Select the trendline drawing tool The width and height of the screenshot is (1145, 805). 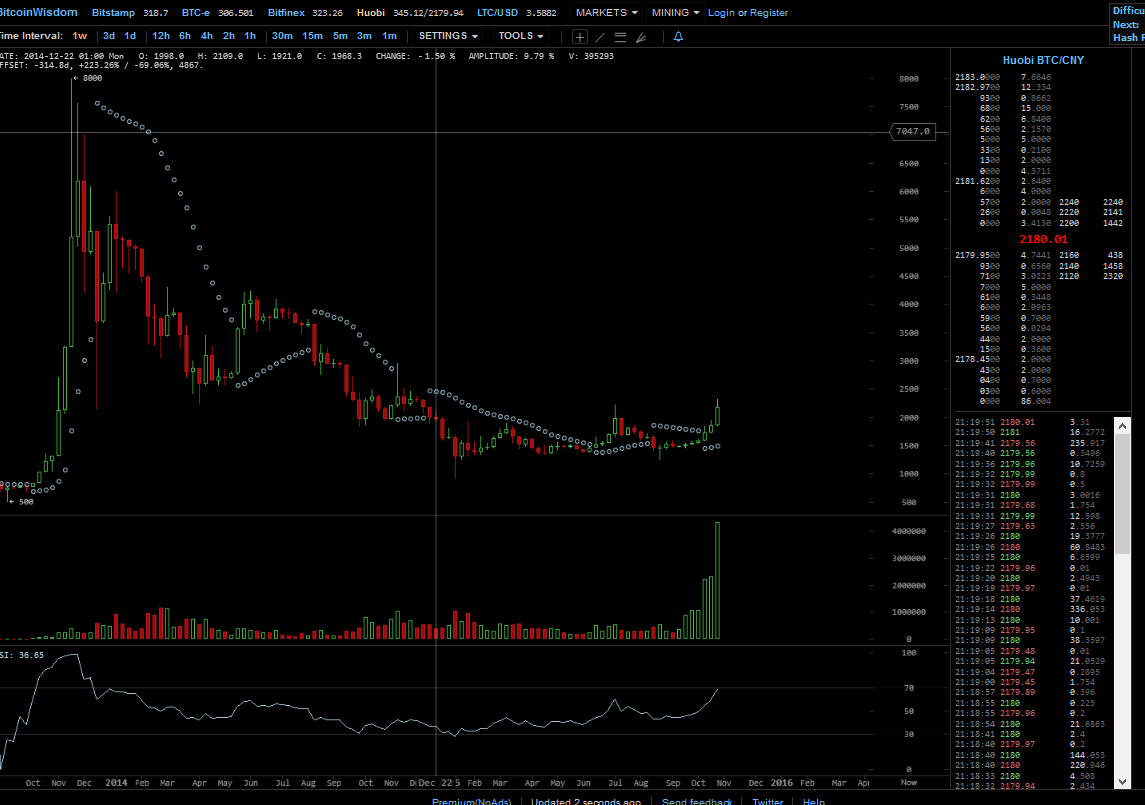click(600, 36)
